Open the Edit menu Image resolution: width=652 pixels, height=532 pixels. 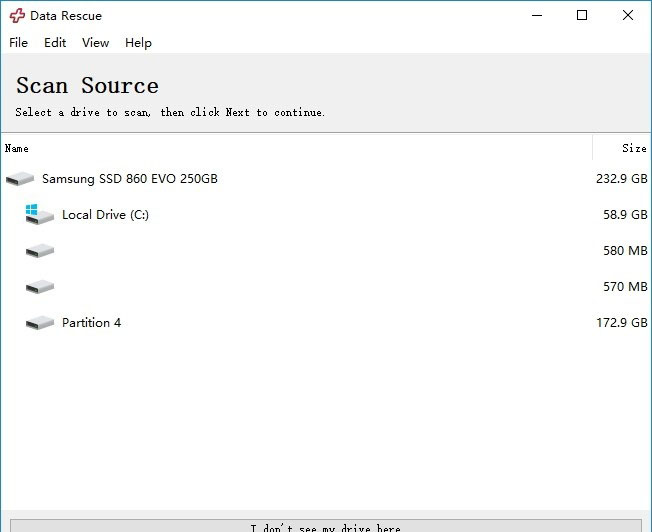click(x=55, y=42)
